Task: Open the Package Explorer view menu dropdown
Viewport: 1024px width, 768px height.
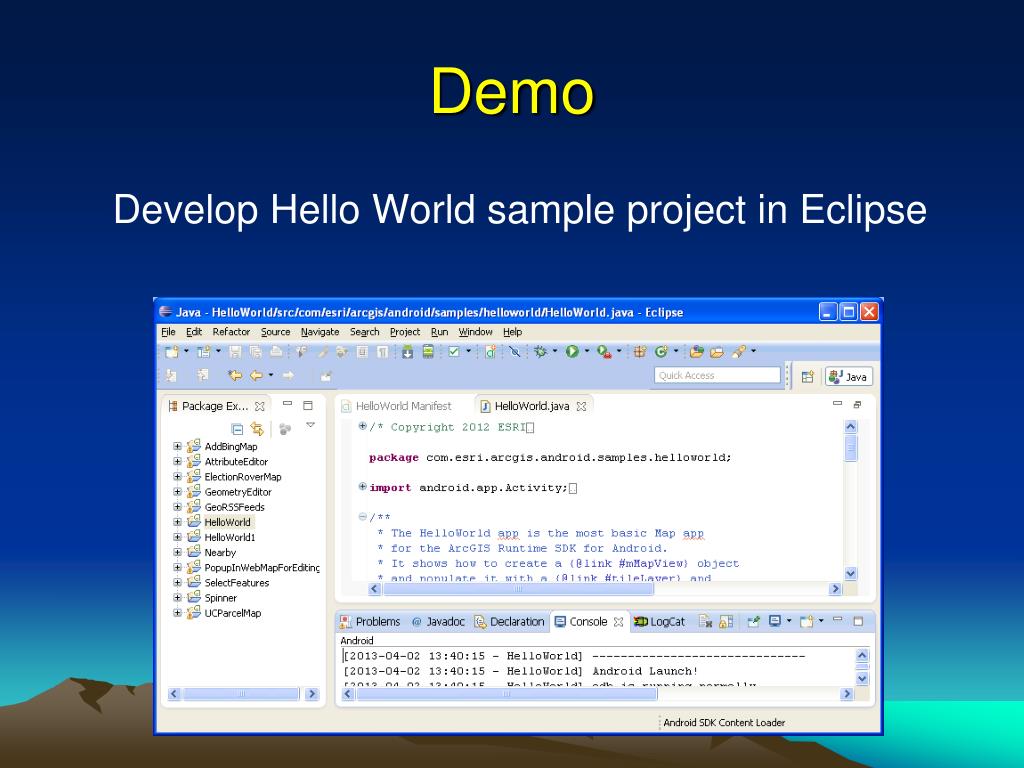Action: click(x=311, y=426)
